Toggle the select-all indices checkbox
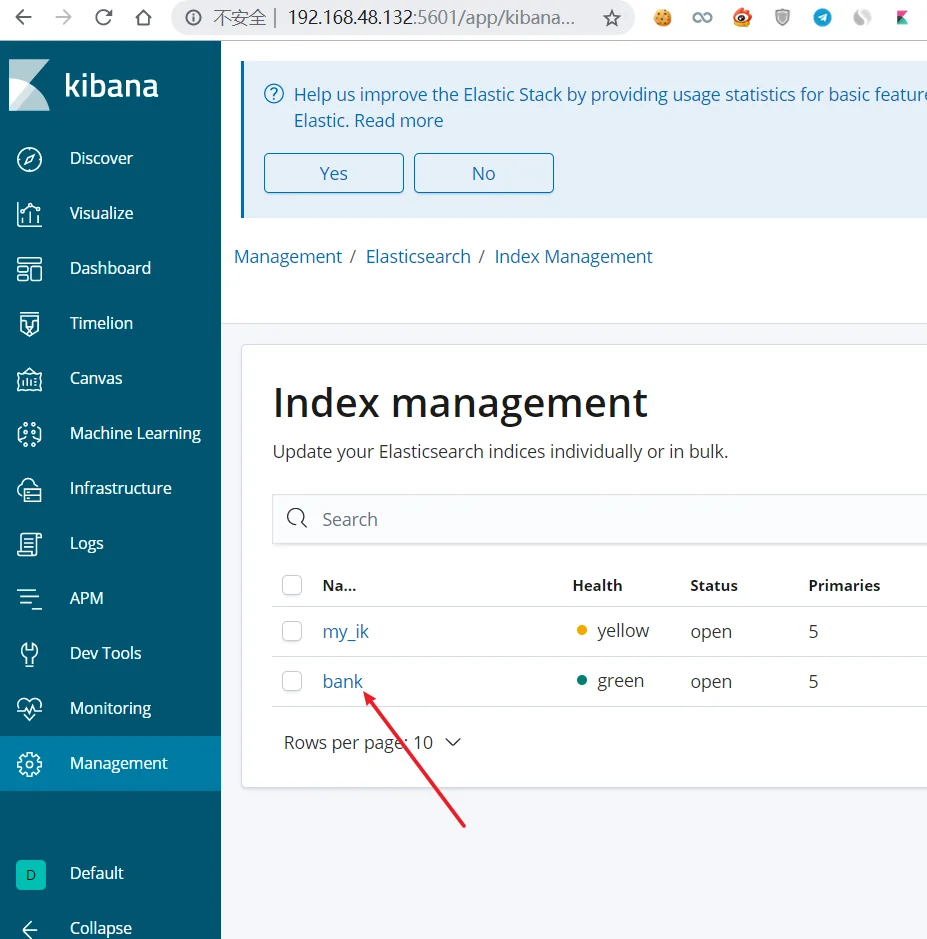This screenshot has width=927, height=939. (x=292, y=585)
